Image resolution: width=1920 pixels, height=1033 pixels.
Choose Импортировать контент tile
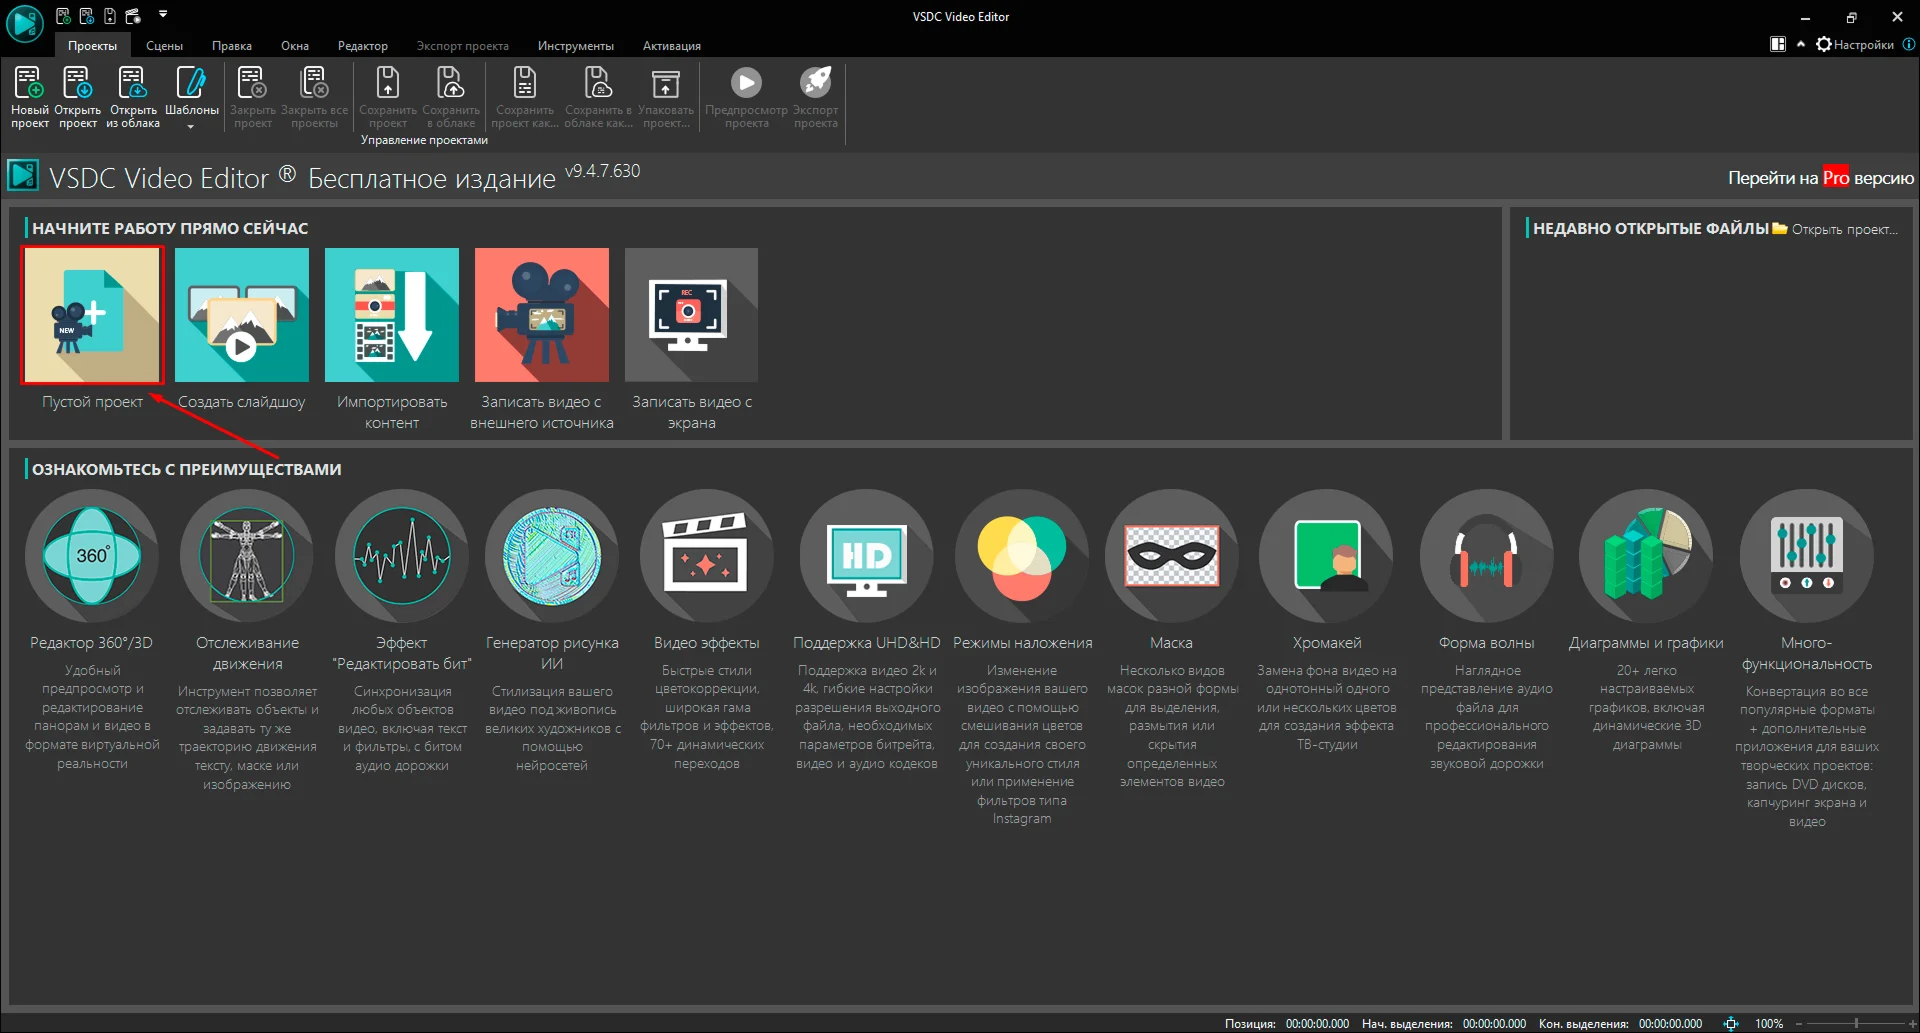[392, 315]
